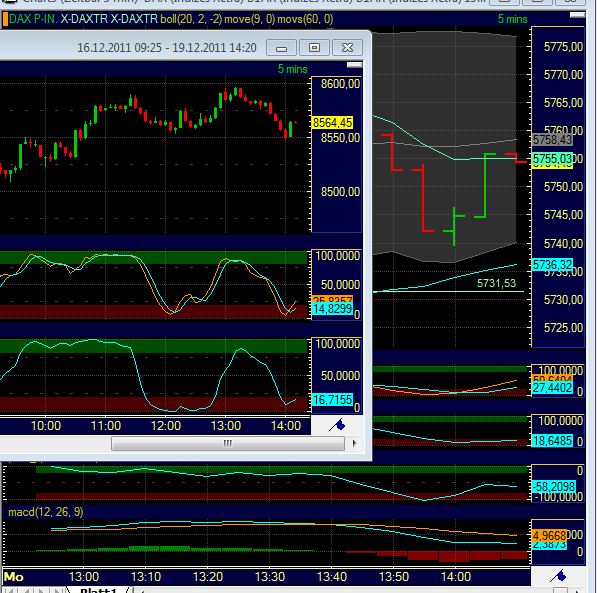Screen dimensions: 597x593
Task: Click the green 5 mins label in the inner chart window
Action: pos(292,69)
